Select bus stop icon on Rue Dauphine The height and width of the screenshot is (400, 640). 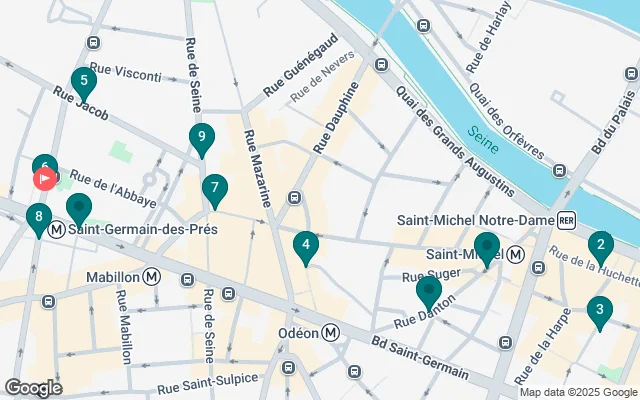click(294, 198)
